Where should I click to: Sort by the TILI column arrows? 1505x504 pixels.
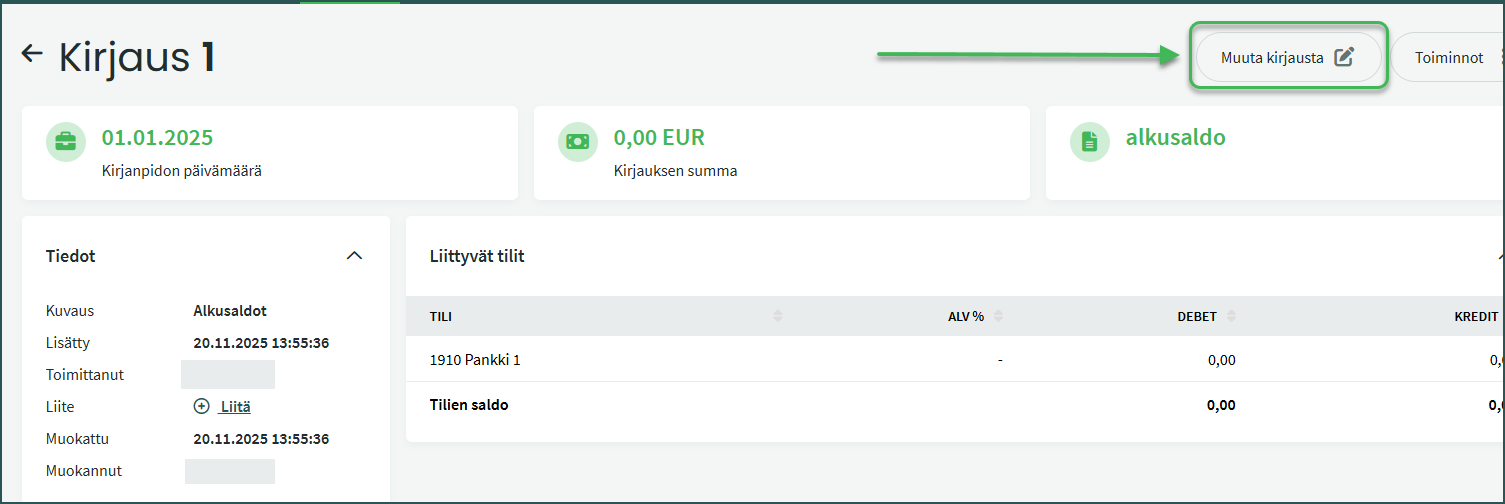click(778, 316)
